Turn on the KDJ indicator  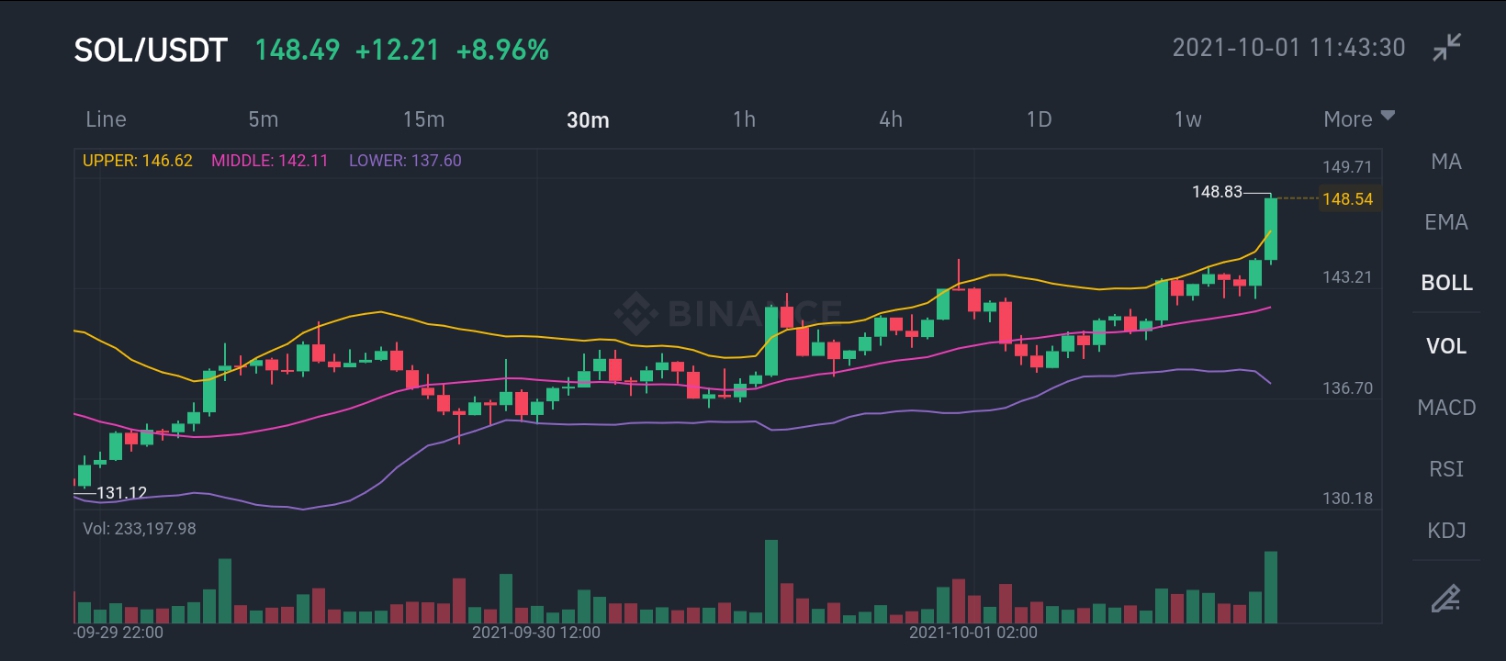1446,530
